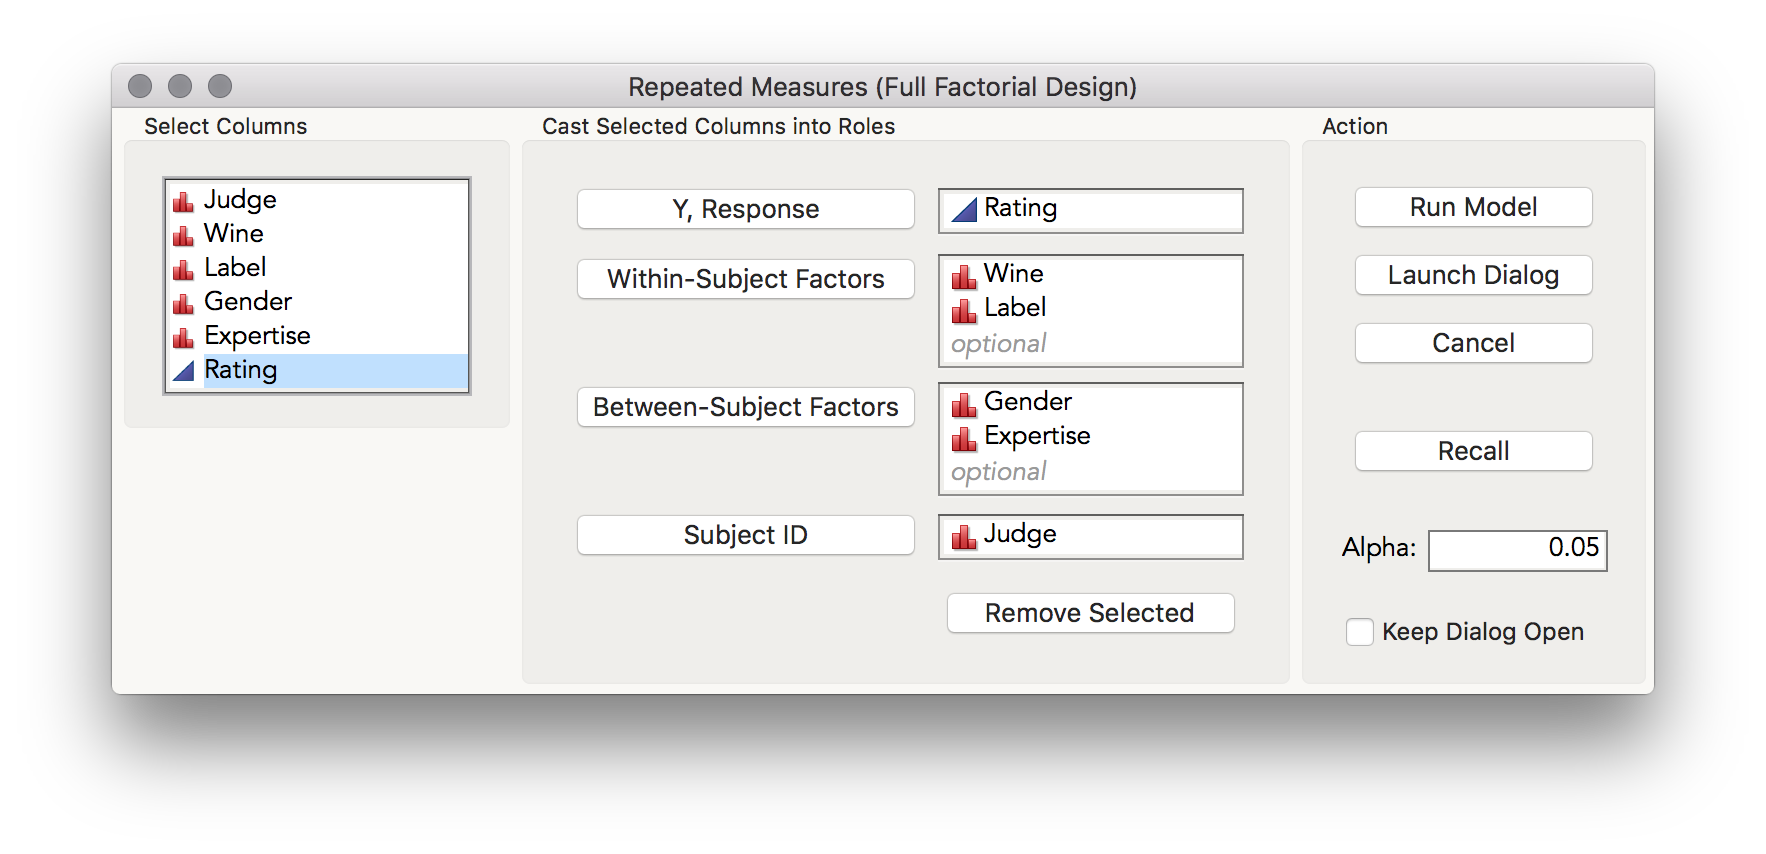The image size is (1766, 854).
Task: Click the Within-Subject Factors button
Action: 745,279
